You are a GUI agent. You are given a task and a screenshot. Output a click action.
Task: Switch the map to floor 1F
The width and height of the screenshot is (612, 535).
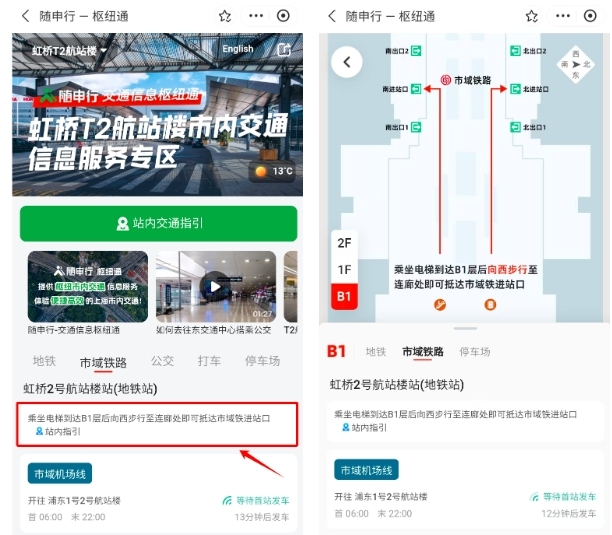pos(344,270)
